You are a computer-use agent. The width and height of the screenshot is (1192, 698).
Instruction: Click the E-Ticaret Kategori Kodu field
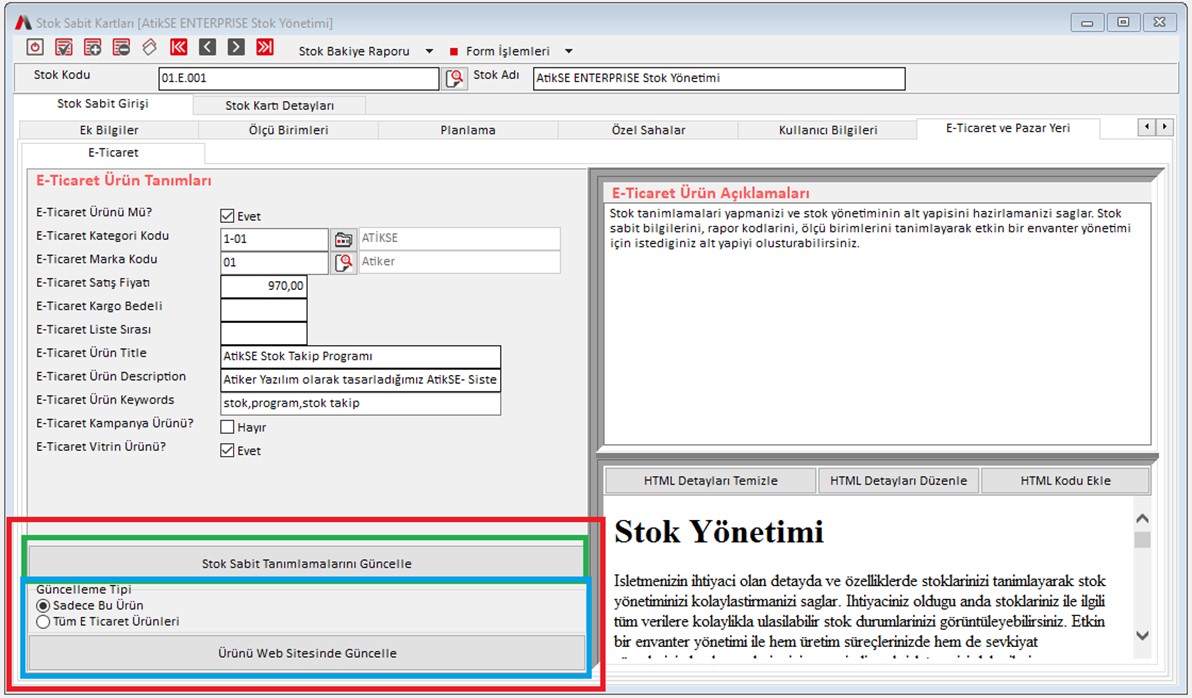[x=274, y=240]
